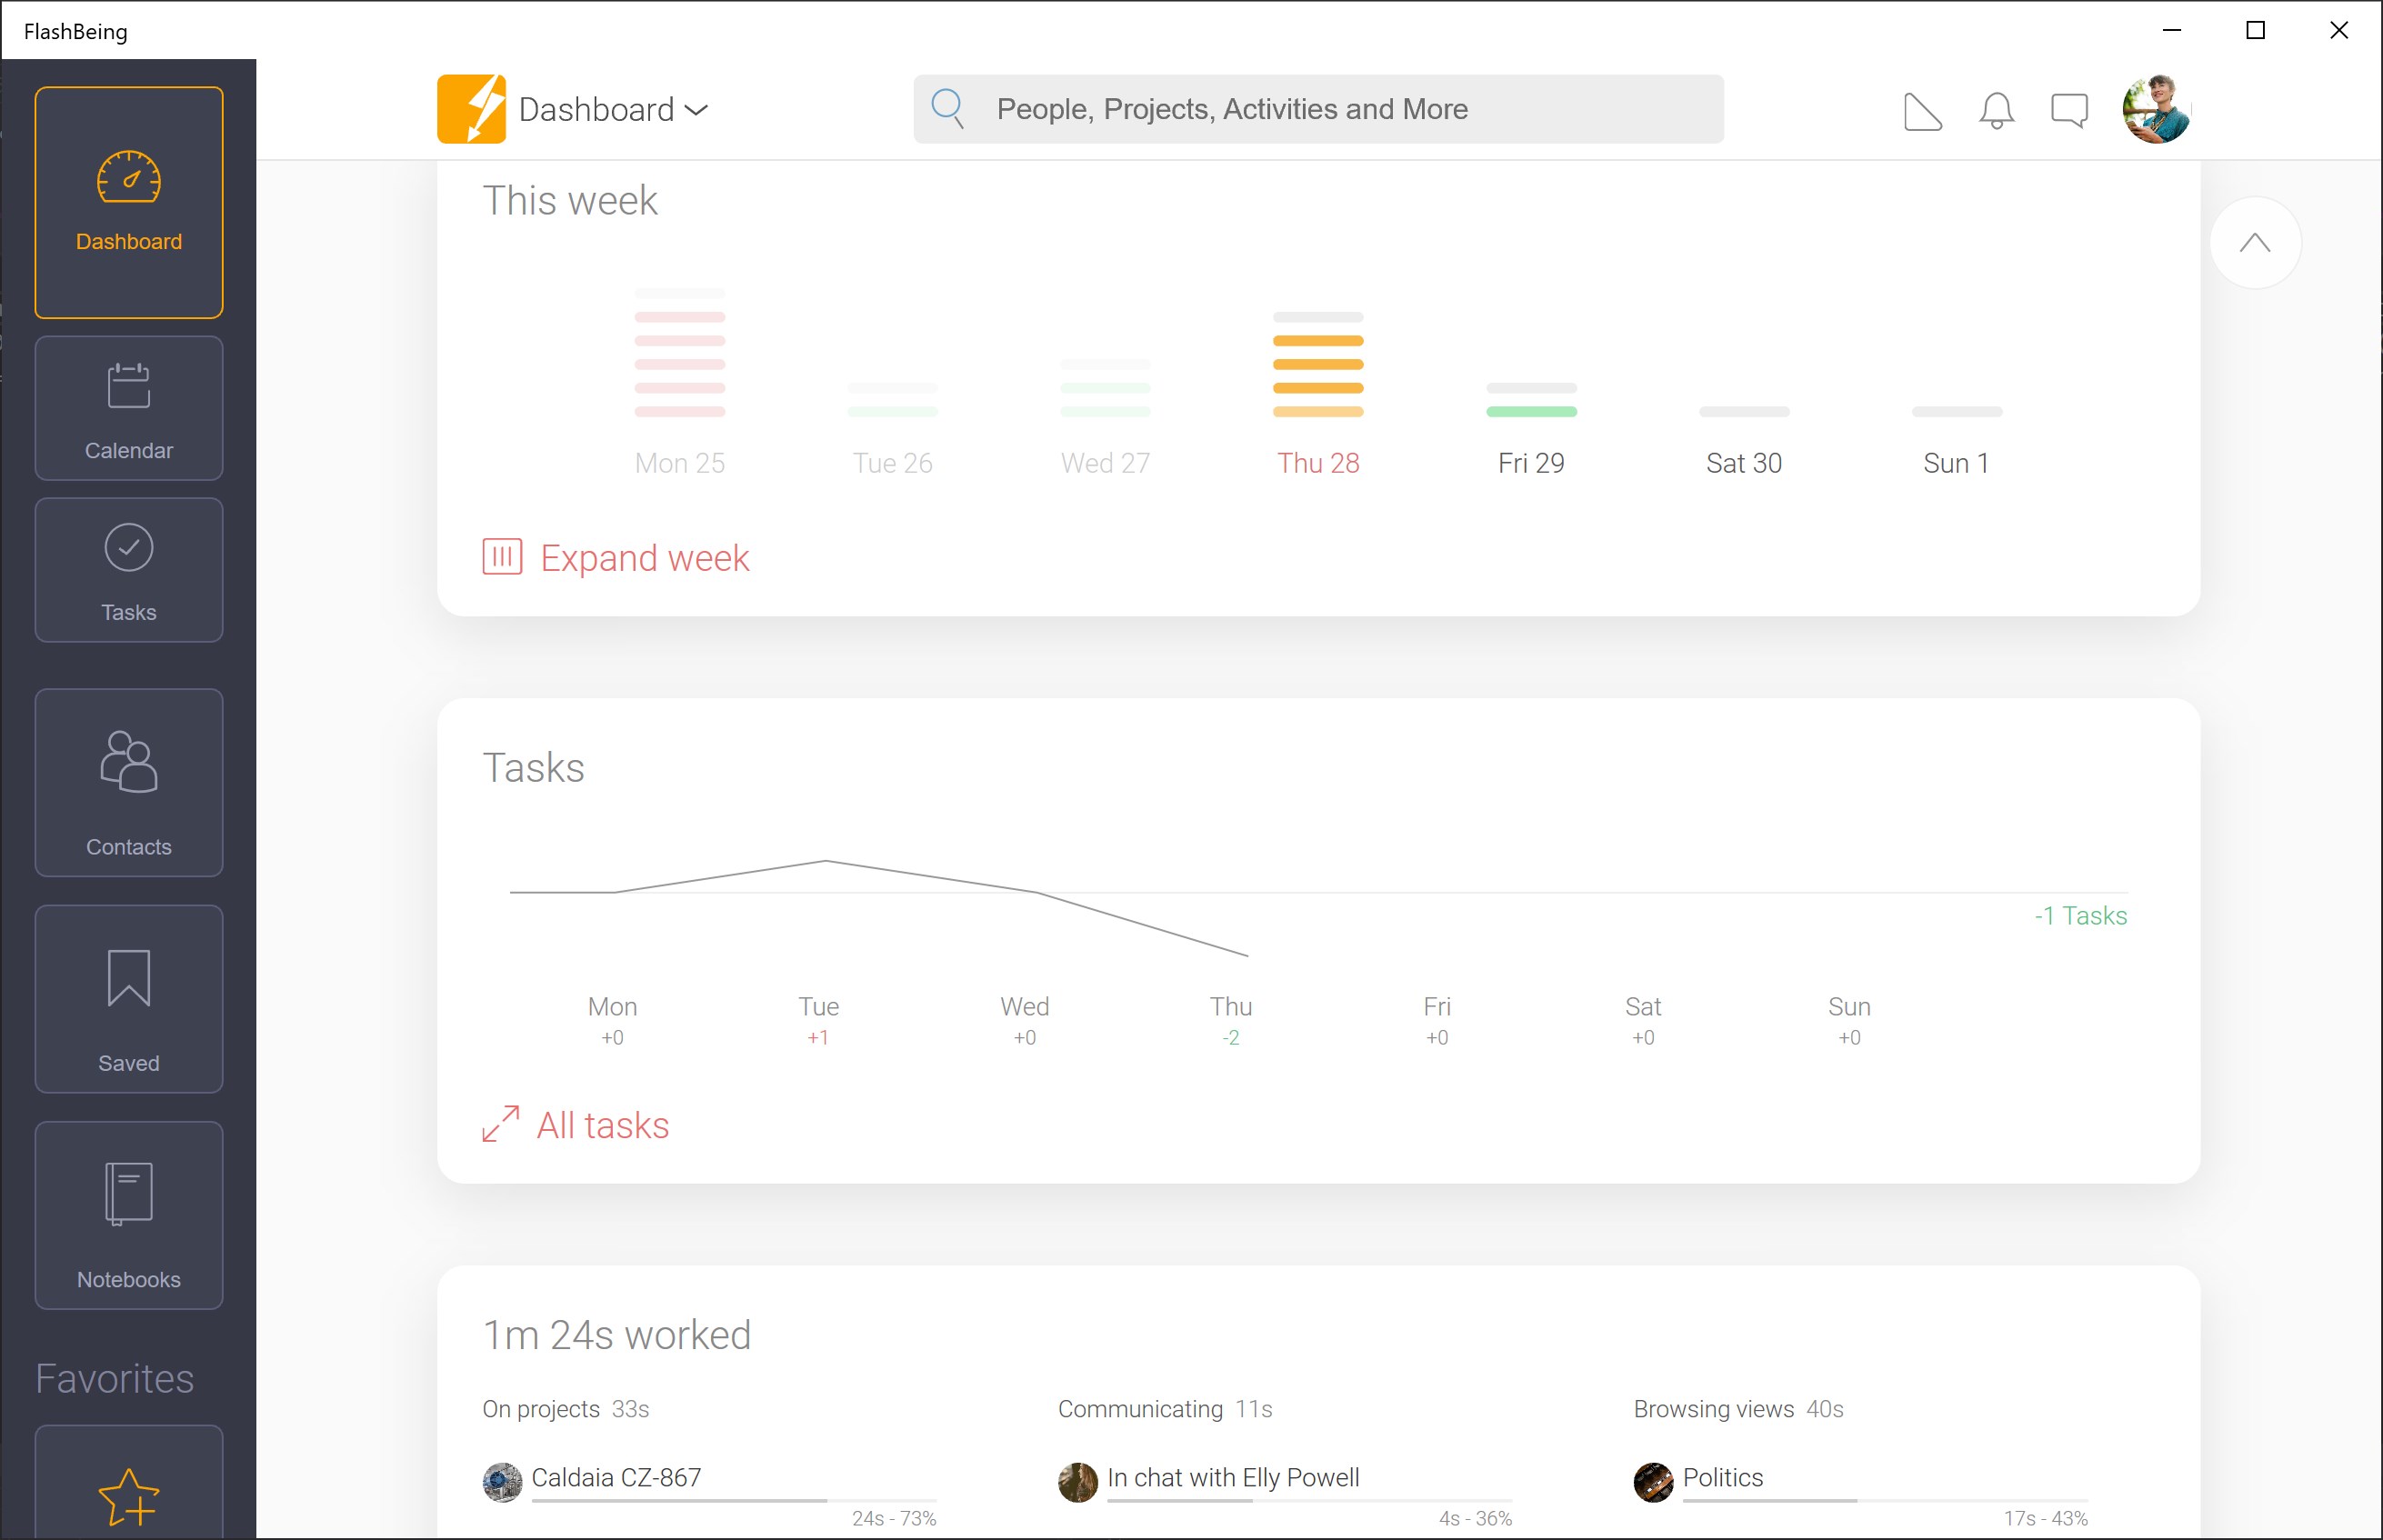Viewport: 2383px width, 1540px height.
Task: Open the Notebooks section
Action: [x=128, y=1215]
